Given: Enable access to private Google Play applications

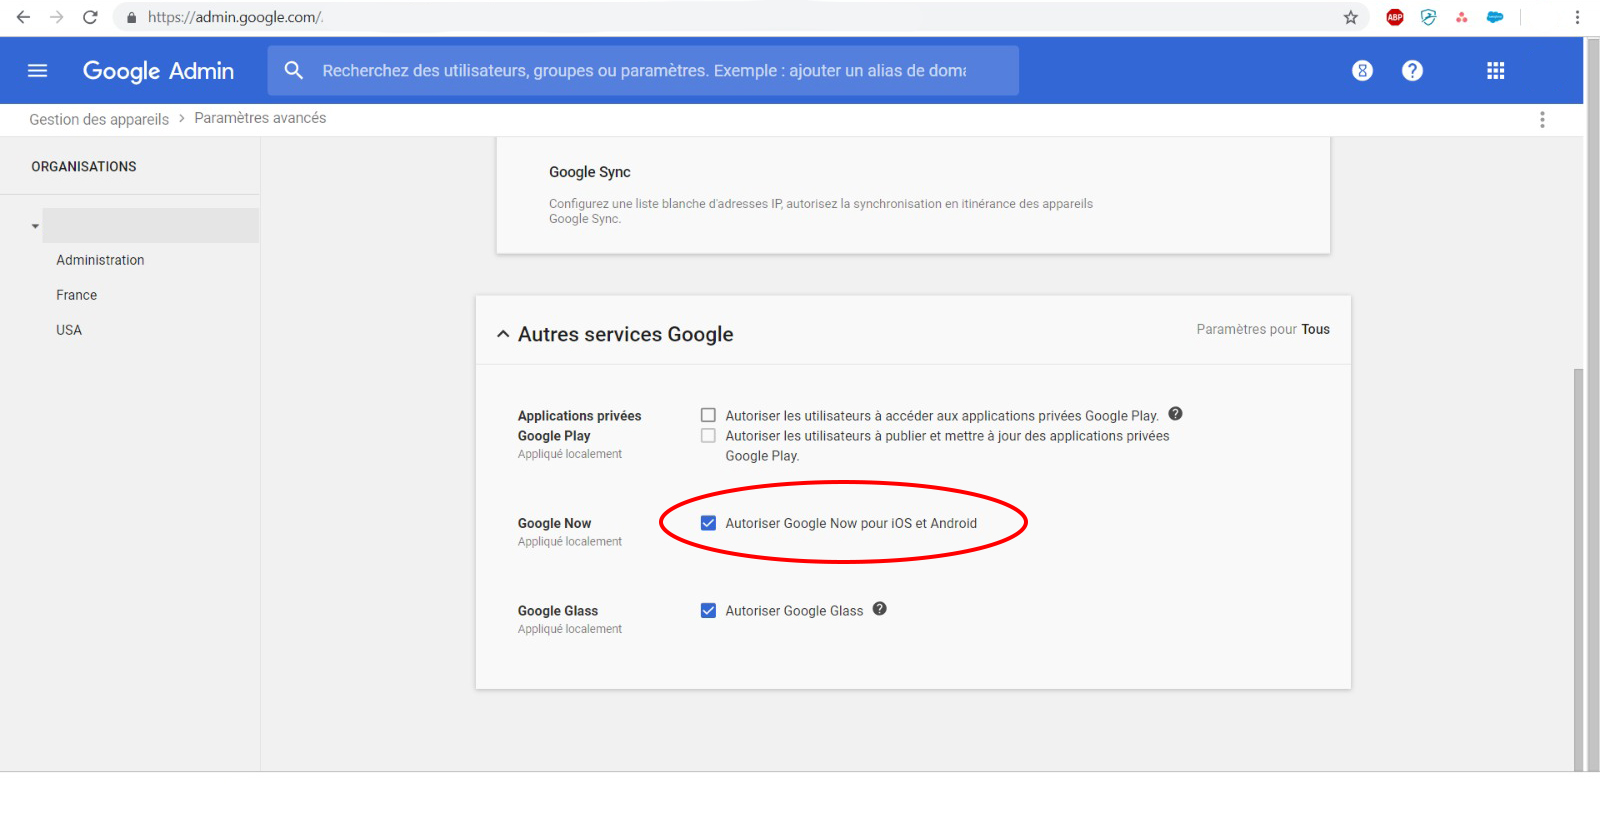Looking at the screenshot, I should click(708, 415).
